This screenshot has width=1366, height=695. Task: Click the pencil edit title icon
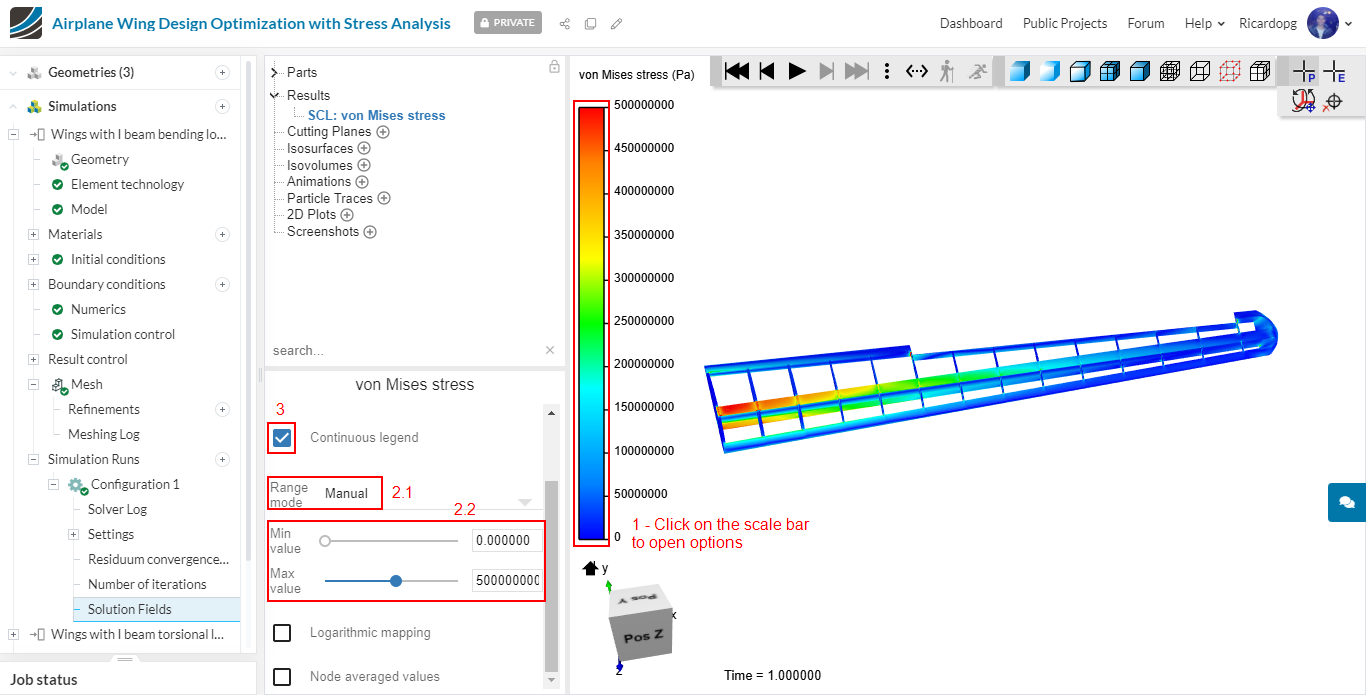point(616,23)
